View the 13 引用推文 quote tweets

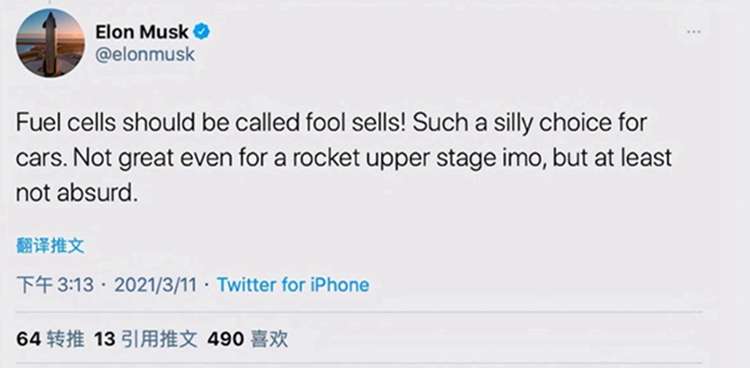145,339
